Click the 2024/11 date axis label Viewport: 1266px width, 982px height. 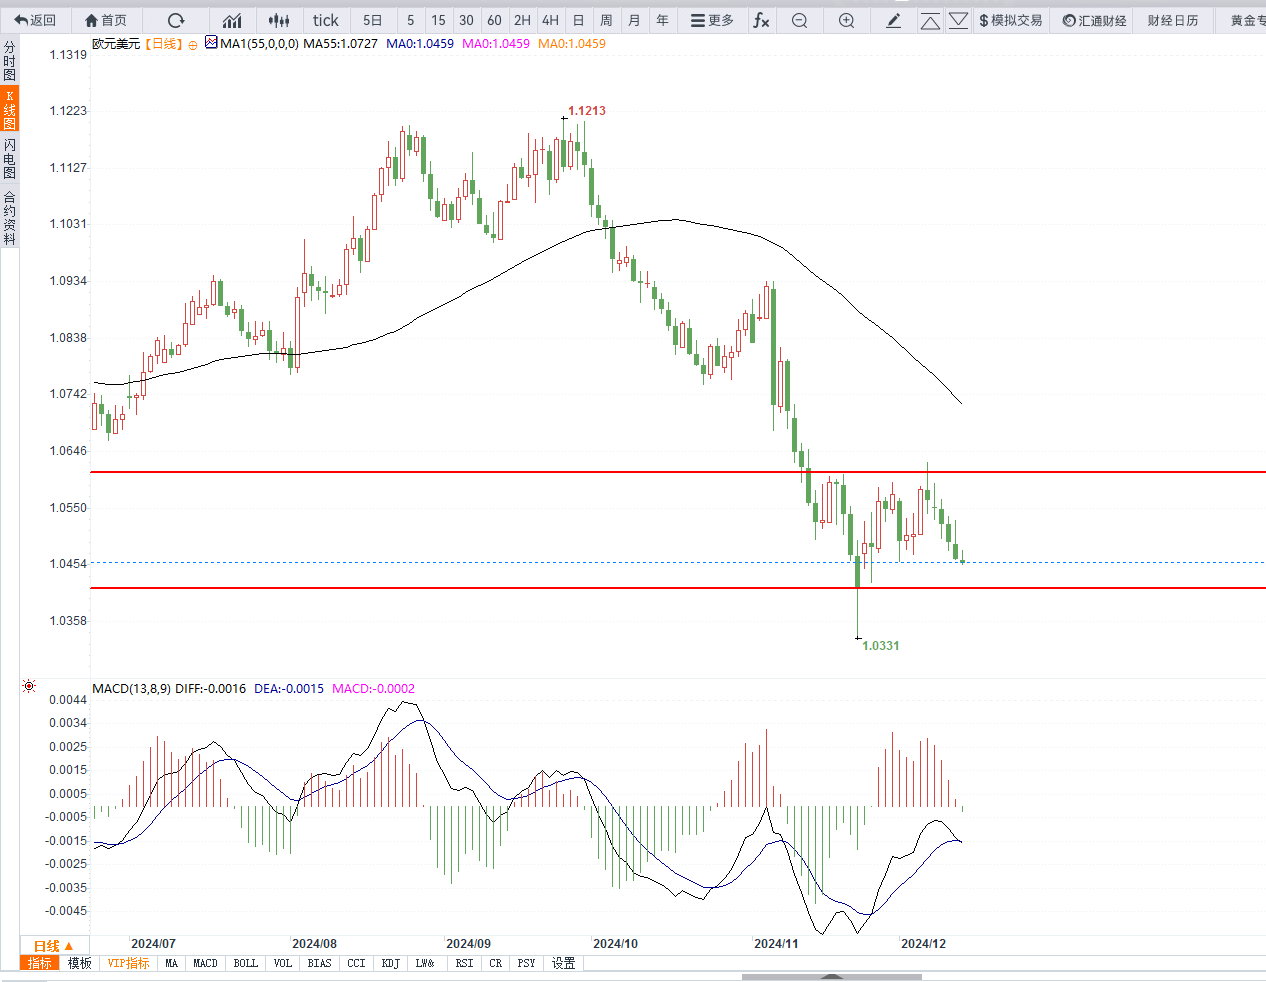click(776, 943)
